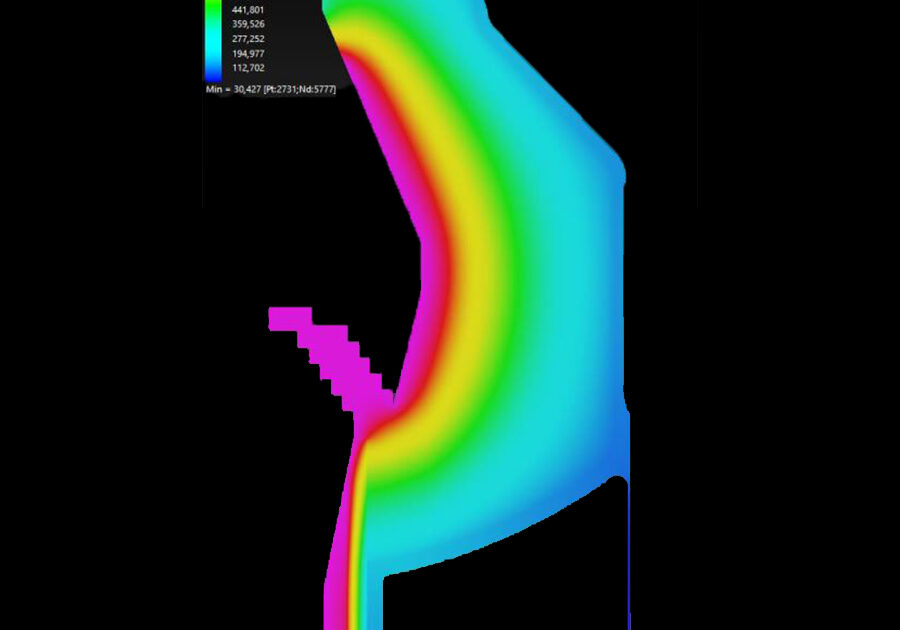Viewport: 900px width, 630px height.
Task: Click the legend value 194,977
Action: 248,54
